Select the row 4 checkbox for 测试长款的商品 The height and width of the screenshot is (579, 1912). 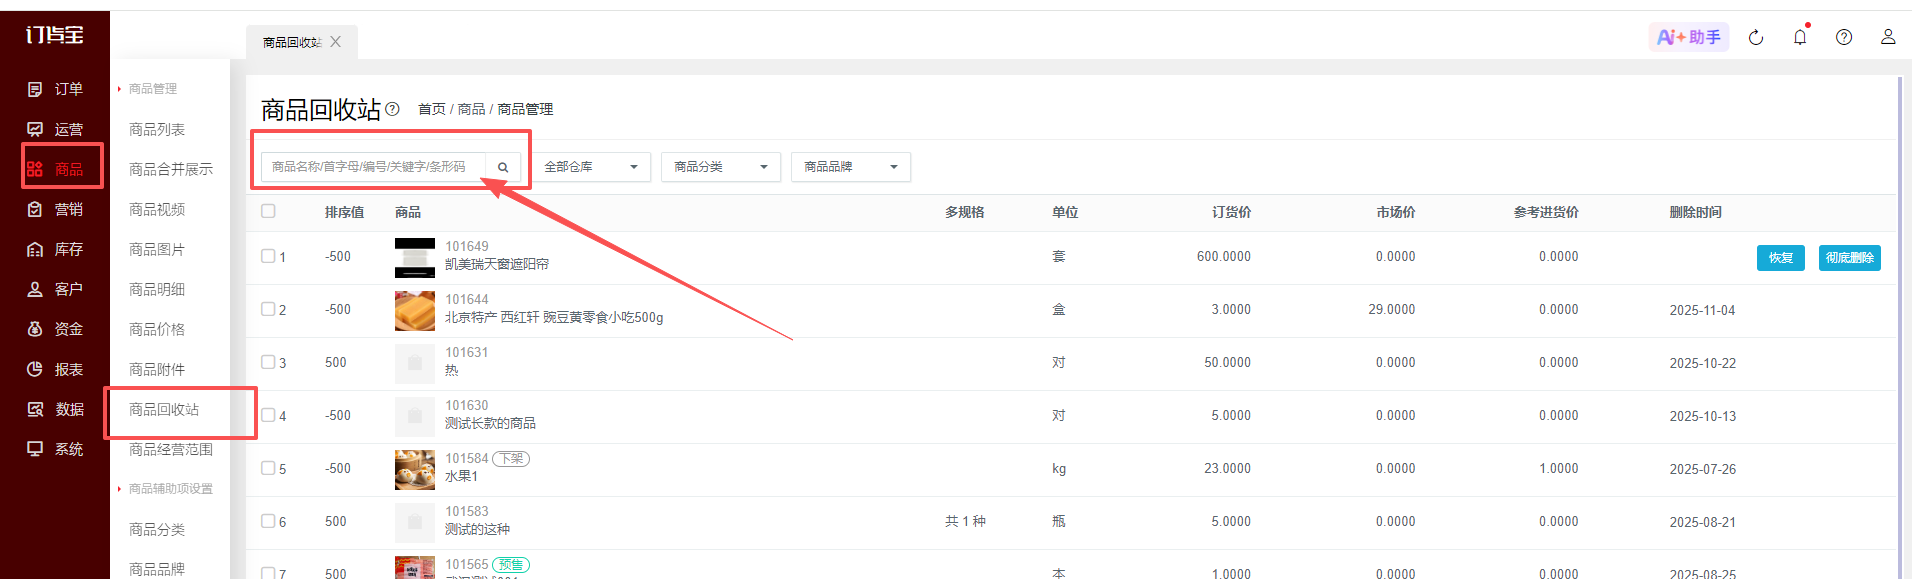[268, 415]
